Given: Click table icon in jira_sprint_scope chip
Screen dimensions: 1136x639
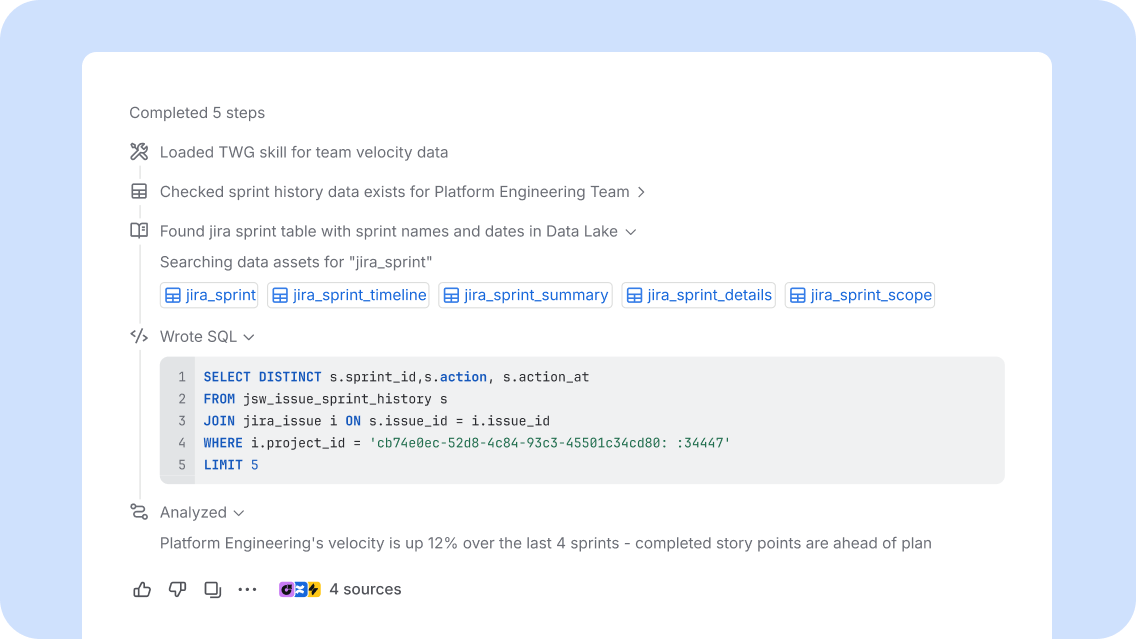Looking at the screenshot, I should (x=798, y=296).
